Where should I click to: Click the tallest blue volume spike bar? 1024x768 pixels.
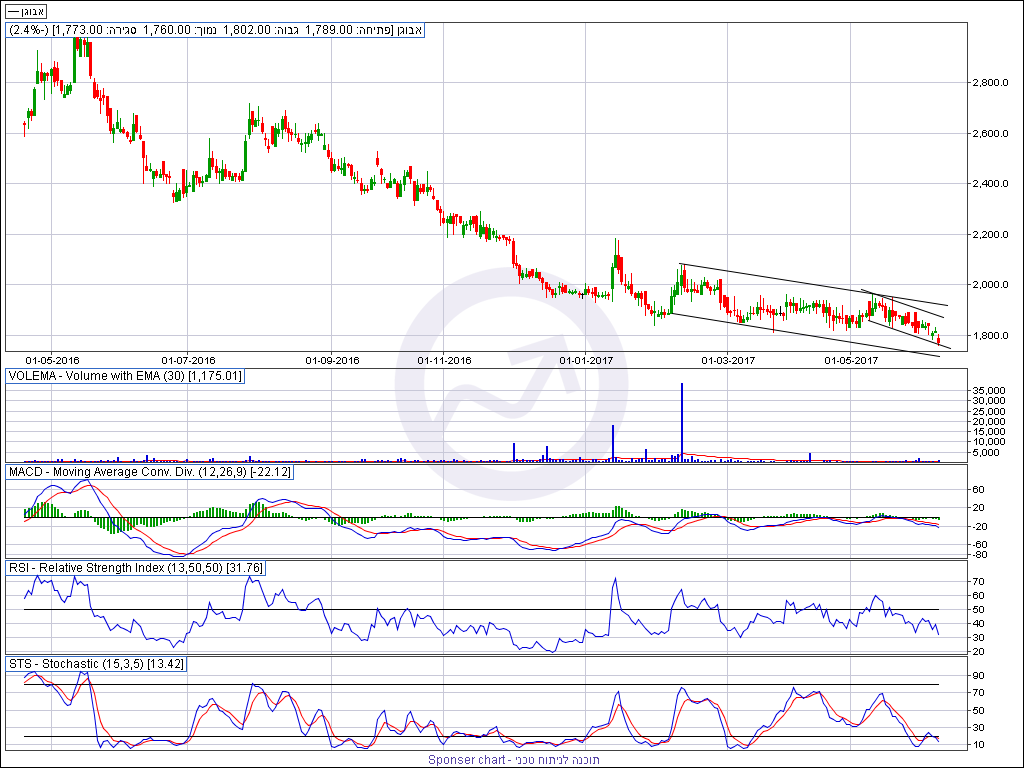(x=682, y=420)
